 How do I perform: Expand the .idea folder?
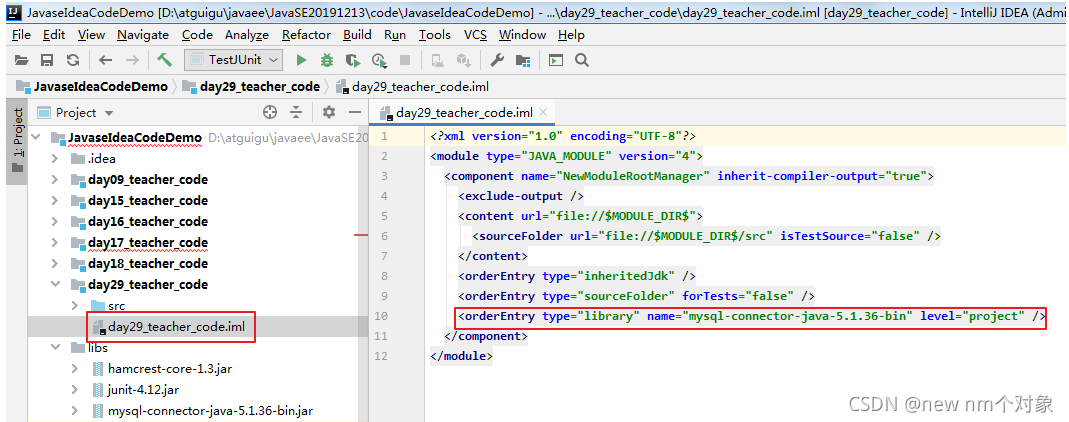coord(55,159)
